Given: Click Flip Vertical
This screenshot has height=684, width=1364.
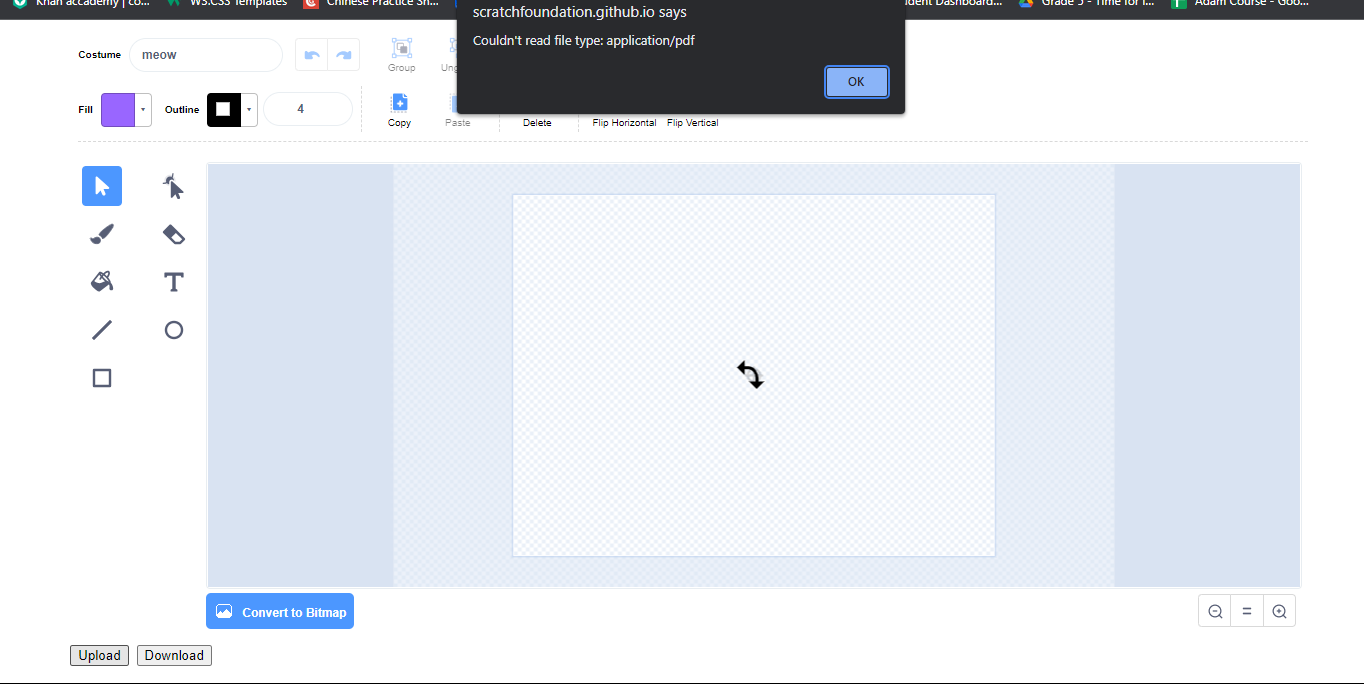Looking at the screenshot, I should coord(692,122).
